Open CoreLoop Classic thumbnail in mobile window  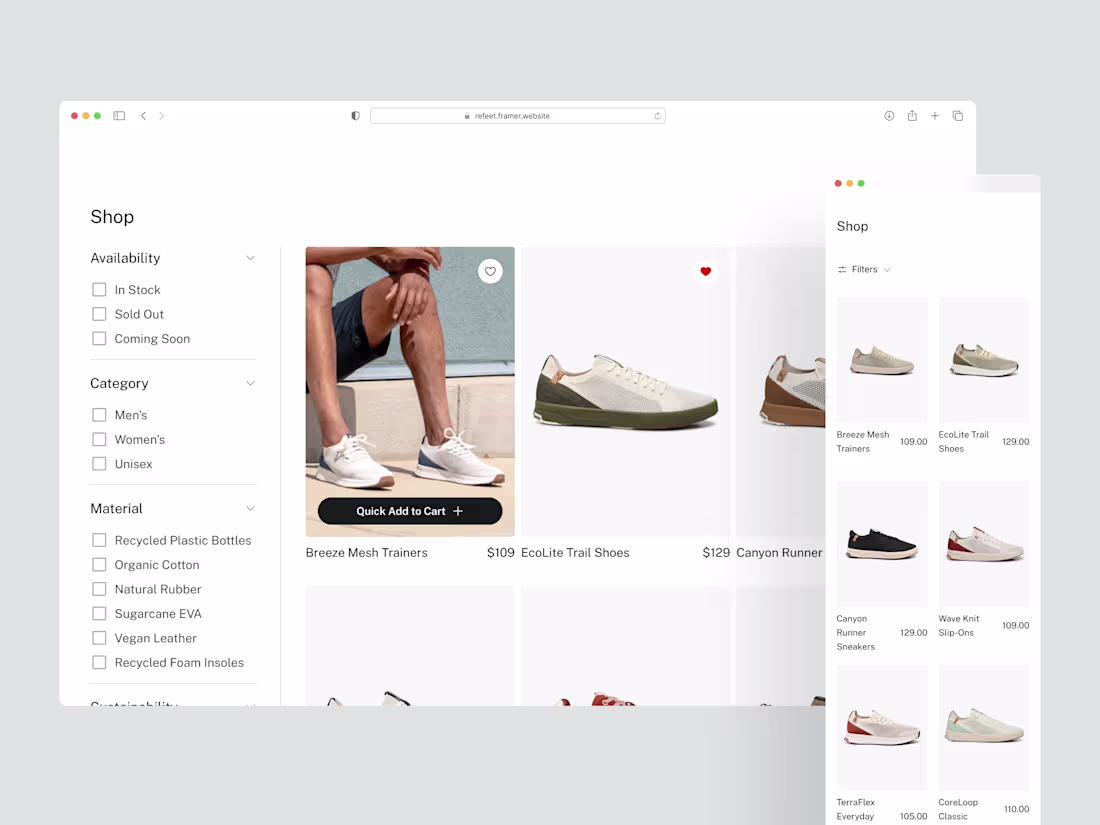984,727
